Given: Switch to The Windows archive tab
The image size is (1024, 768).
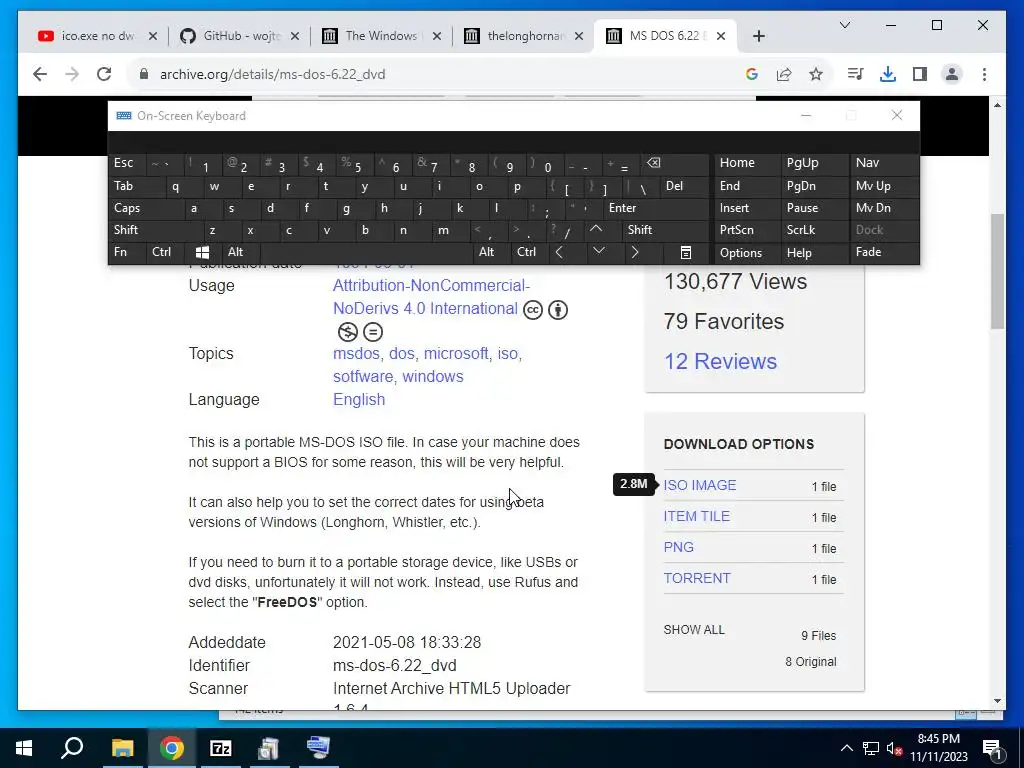Looking at the screenshot, I should click(382, 36).
